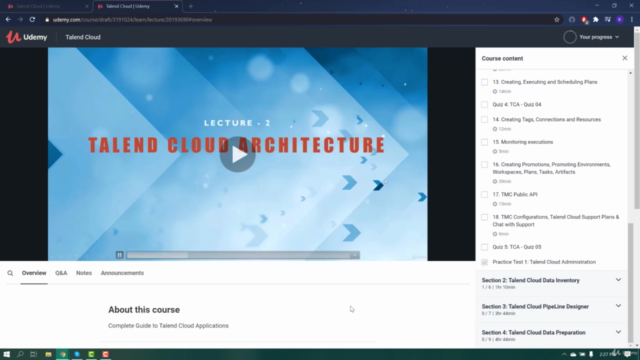Check lecture 13 Creating, Executing and Scheduling Plans
This screenshot has width=640, height=360.
point(484,82)
